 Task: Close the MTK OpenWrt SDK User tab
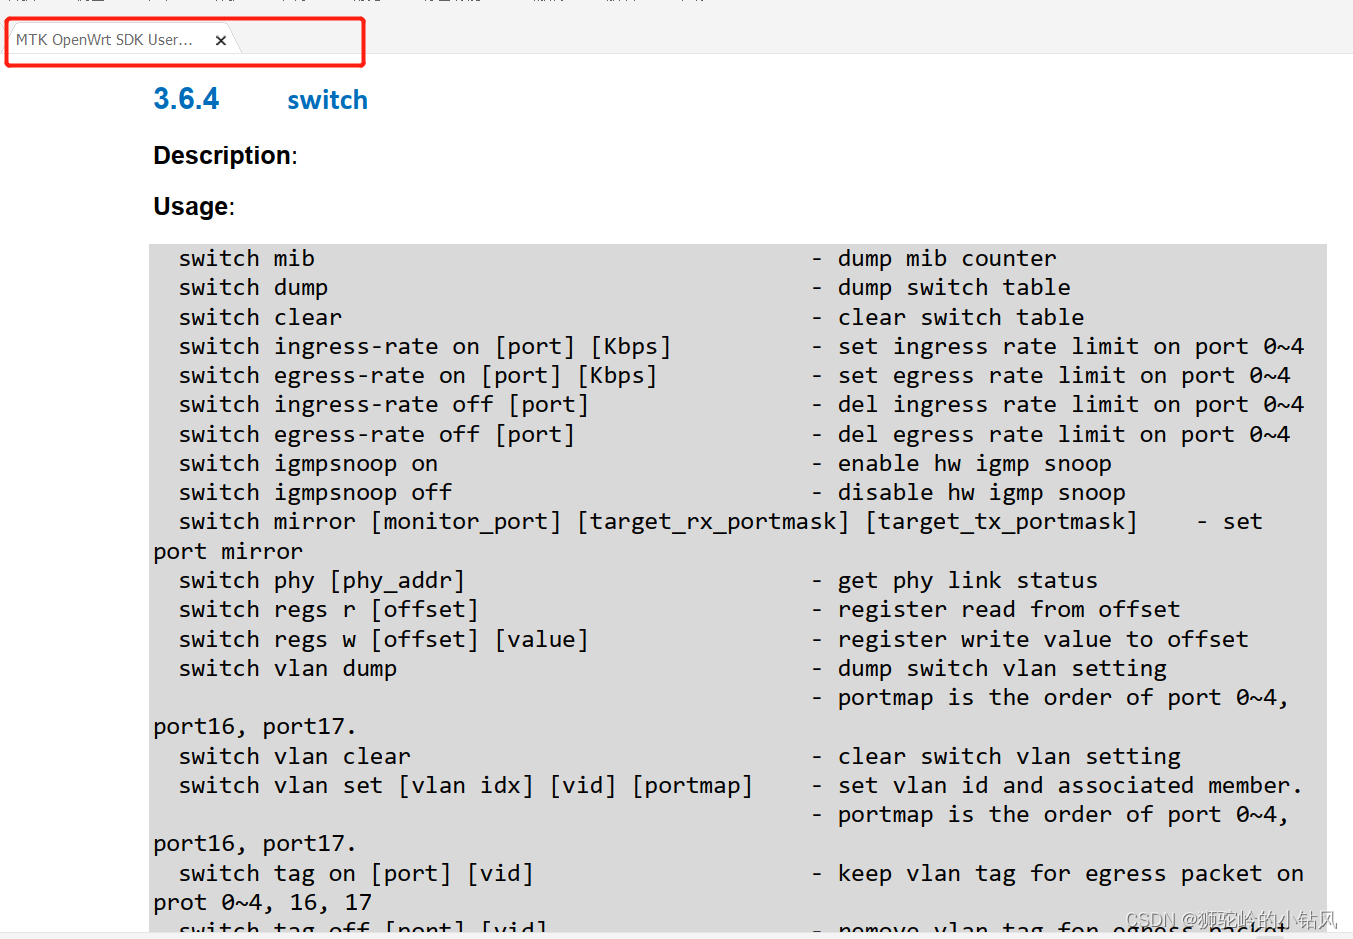click(220, 41)
